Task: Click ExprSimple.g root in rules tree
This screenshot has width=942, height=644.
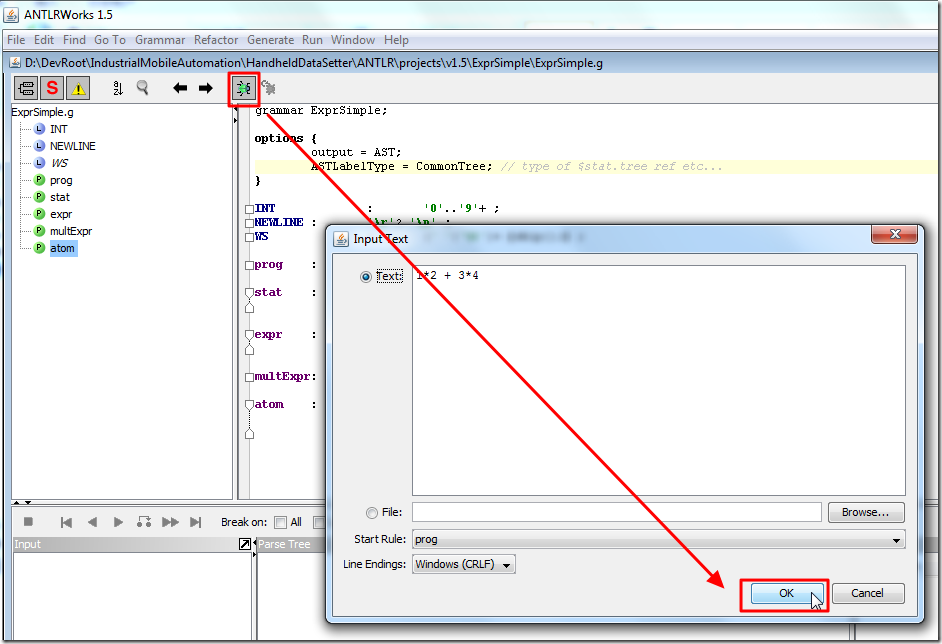Action: click(x=42, y=112)
